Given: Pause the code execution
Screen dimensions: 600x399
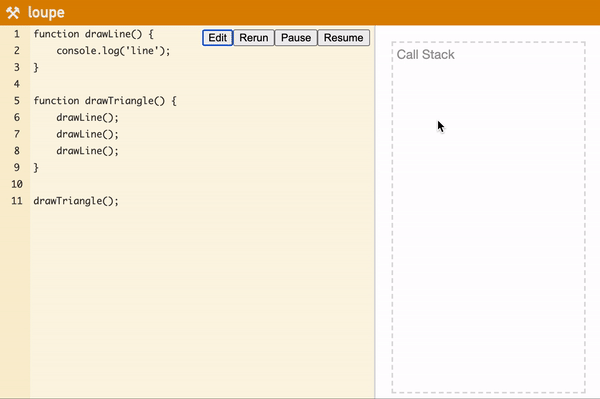Looking at the screenshot, I should pos(296,38).
